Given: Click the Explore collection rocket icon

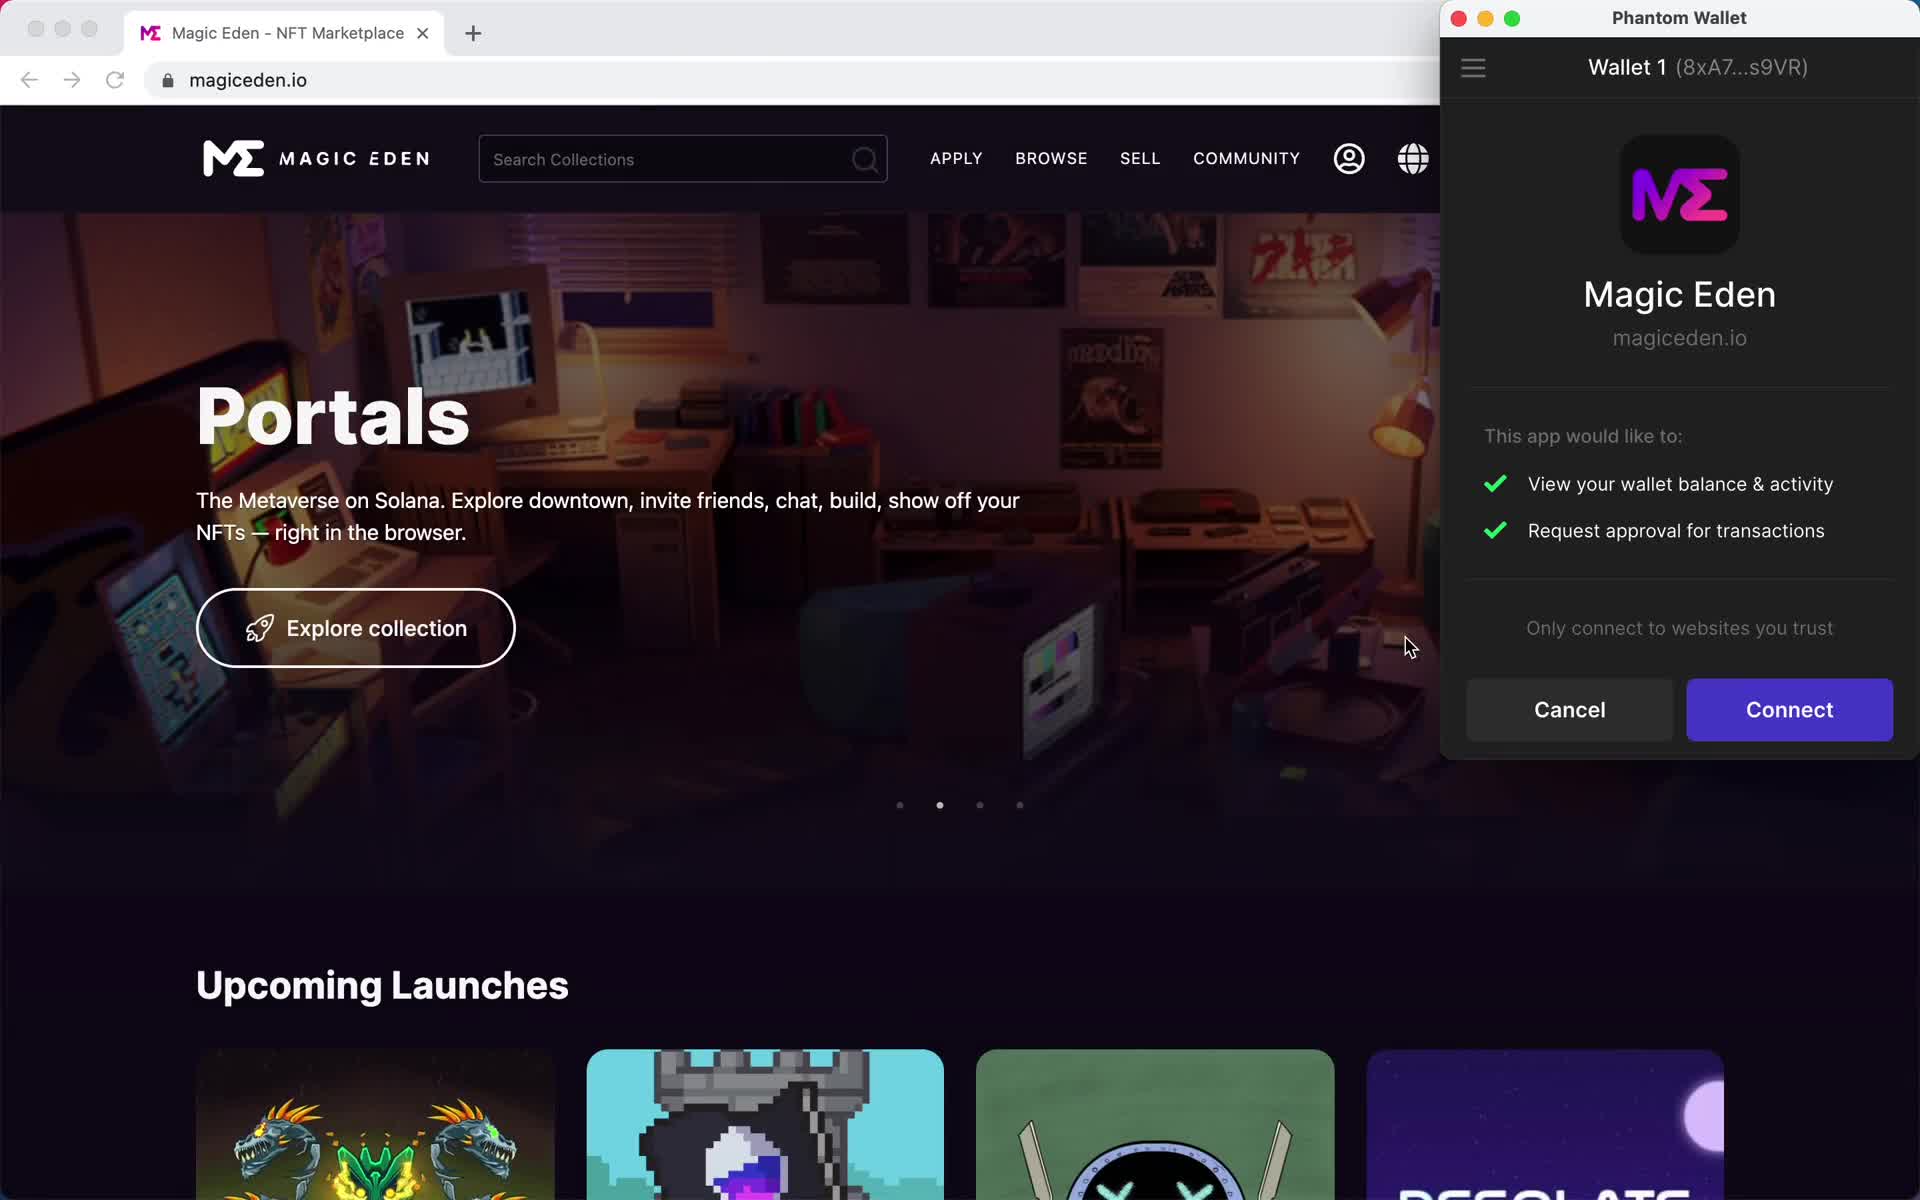Looking at the screenshot, I should click(x=260, y=628).
